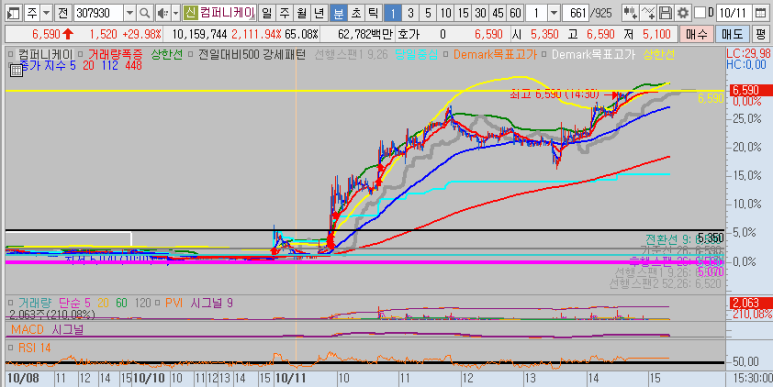
Task: Click the speaker sound alert icon
Action: [162, 13]
